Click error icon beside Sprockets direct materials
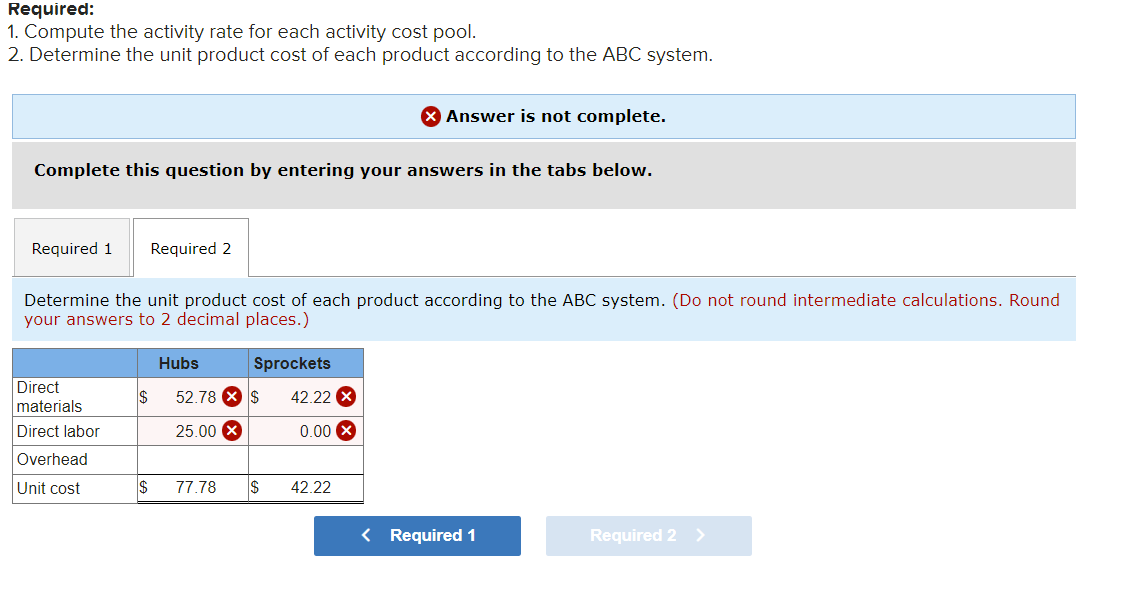The width and height of the screenshot is (1122, 593). click(x=346, y=396)
